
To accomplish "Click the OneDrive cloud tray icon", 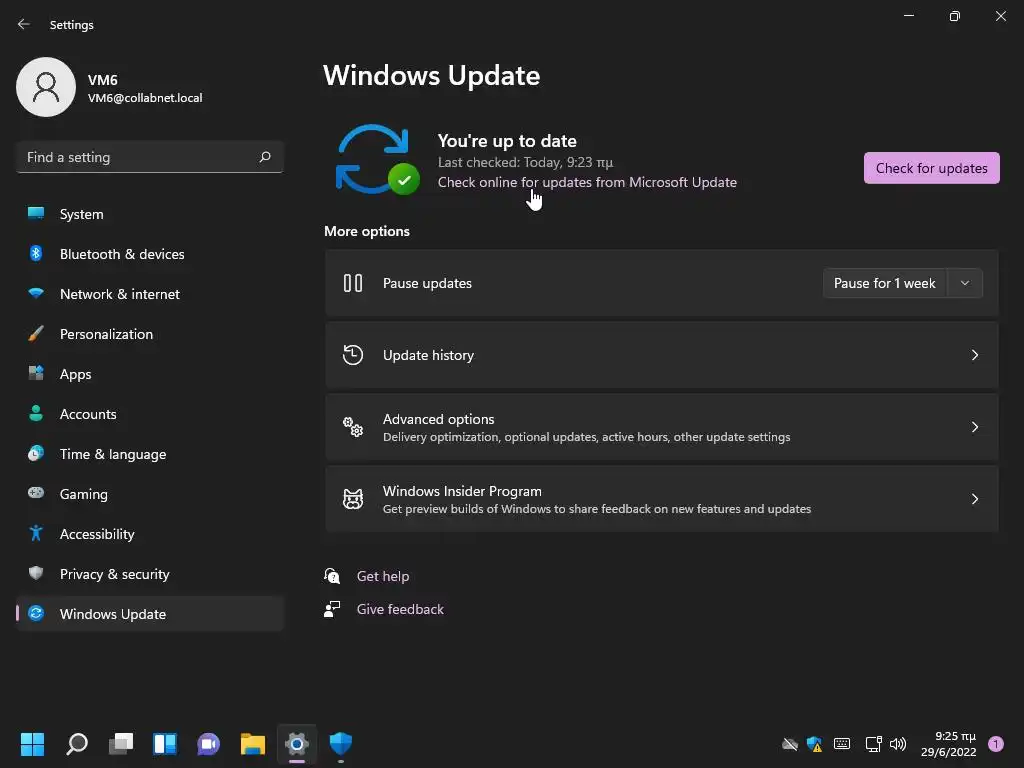I will (790, 744).
